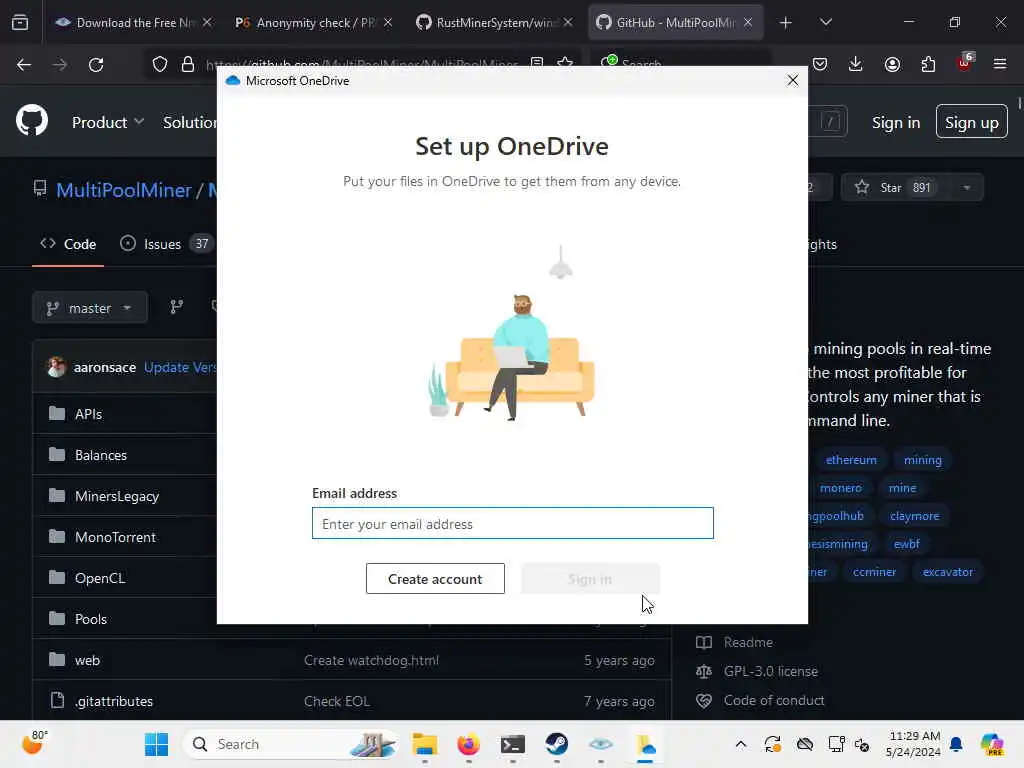
Task: Click the GitHub logo in page header
Action: tap(32, 121)
